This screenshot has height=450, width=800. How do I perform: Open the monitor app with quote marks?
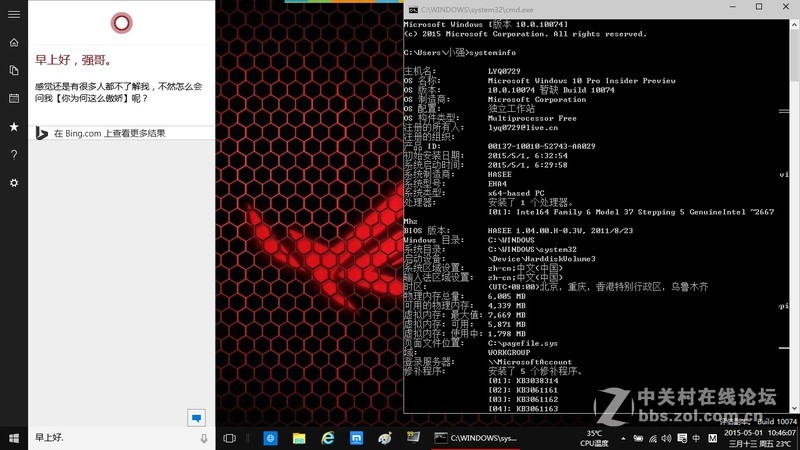pyautogui.click(x=413, y=437)
